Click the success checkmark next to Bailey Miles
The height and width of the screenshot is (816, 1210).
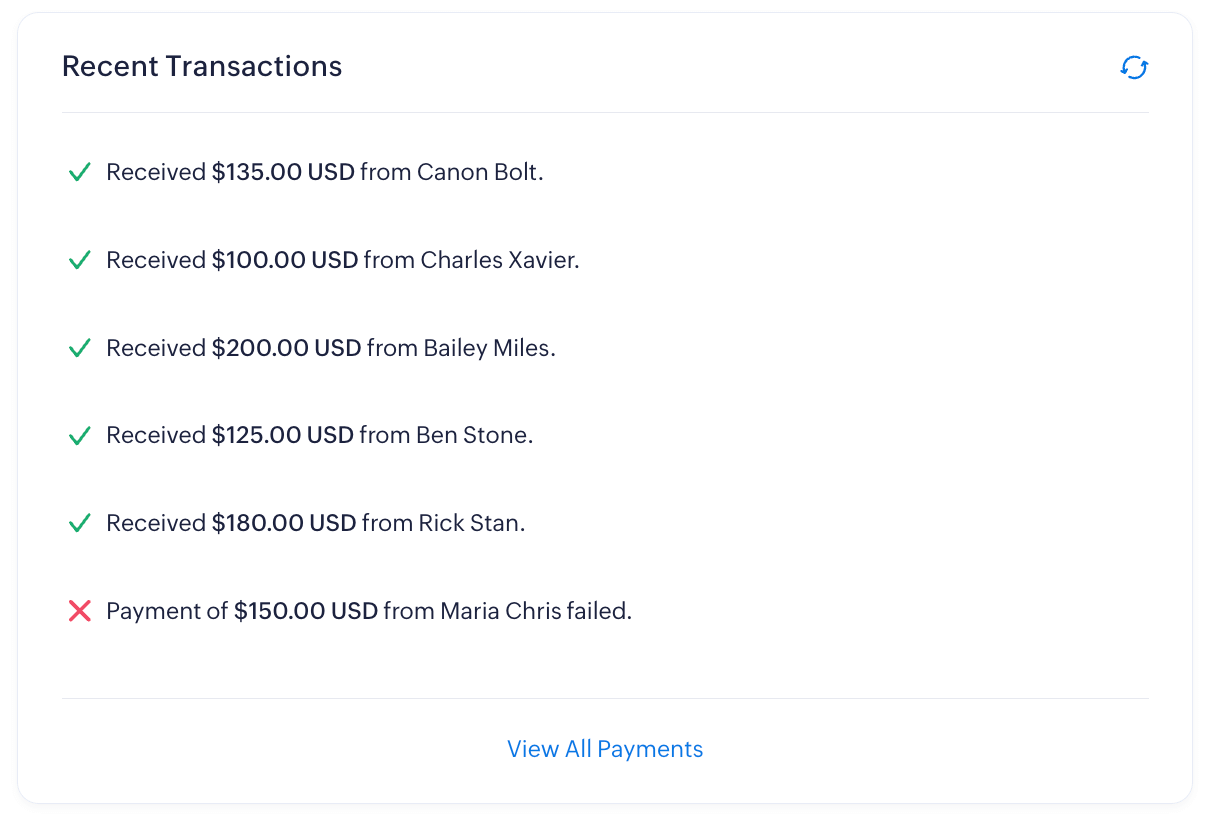80,349
